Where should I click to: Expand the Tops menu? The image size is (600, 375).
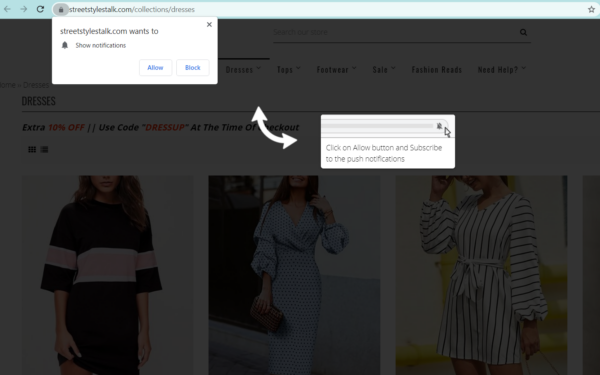[289, 70]
